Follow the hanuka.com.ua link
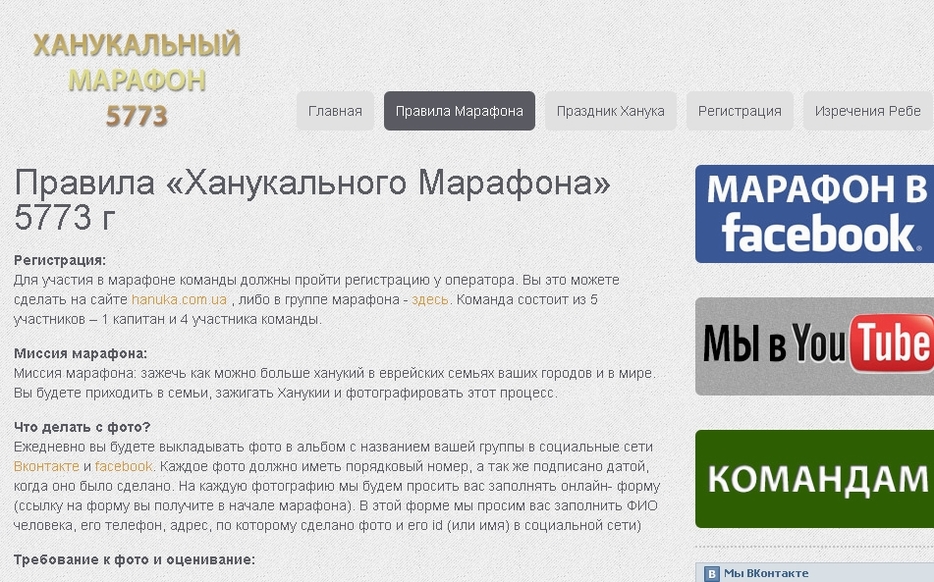 tap(180, 299)
